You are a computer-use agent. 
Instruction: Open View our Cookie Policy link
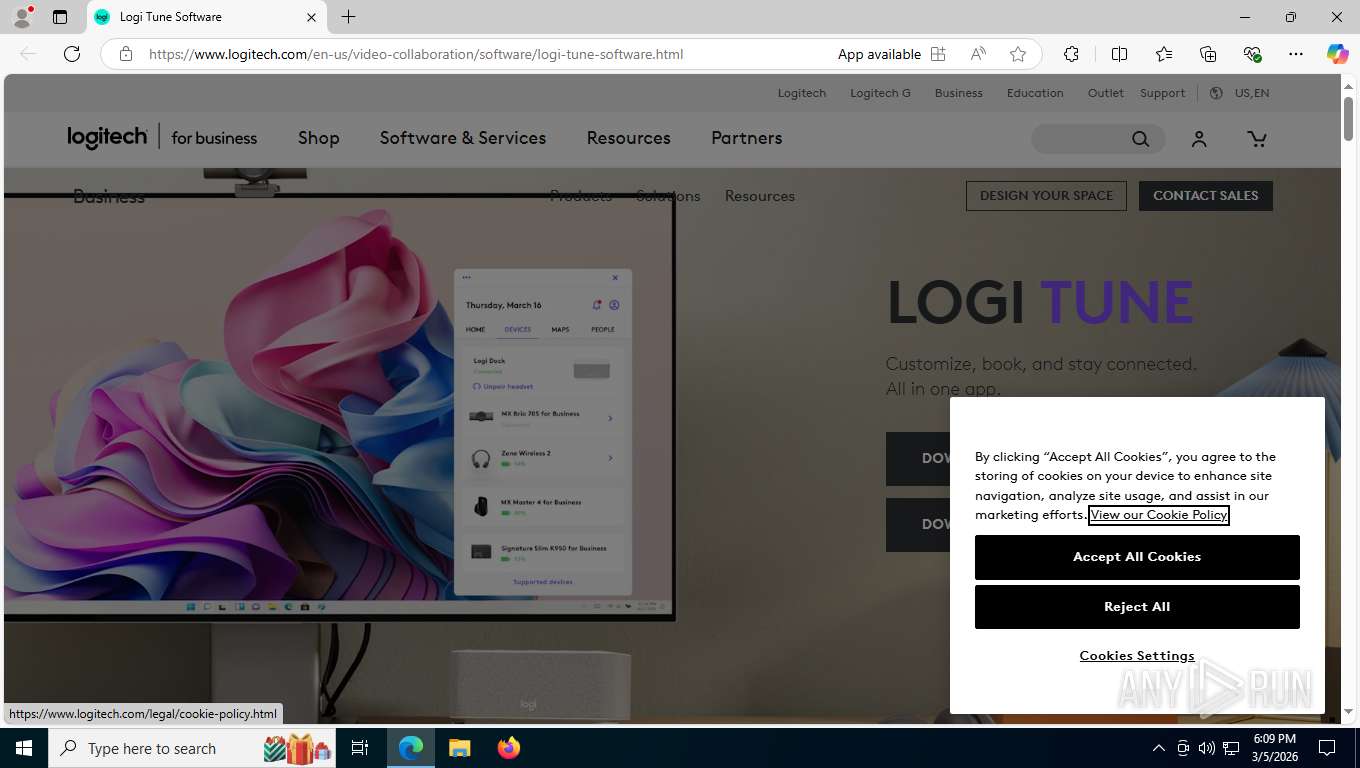(x=1159, y=515)
